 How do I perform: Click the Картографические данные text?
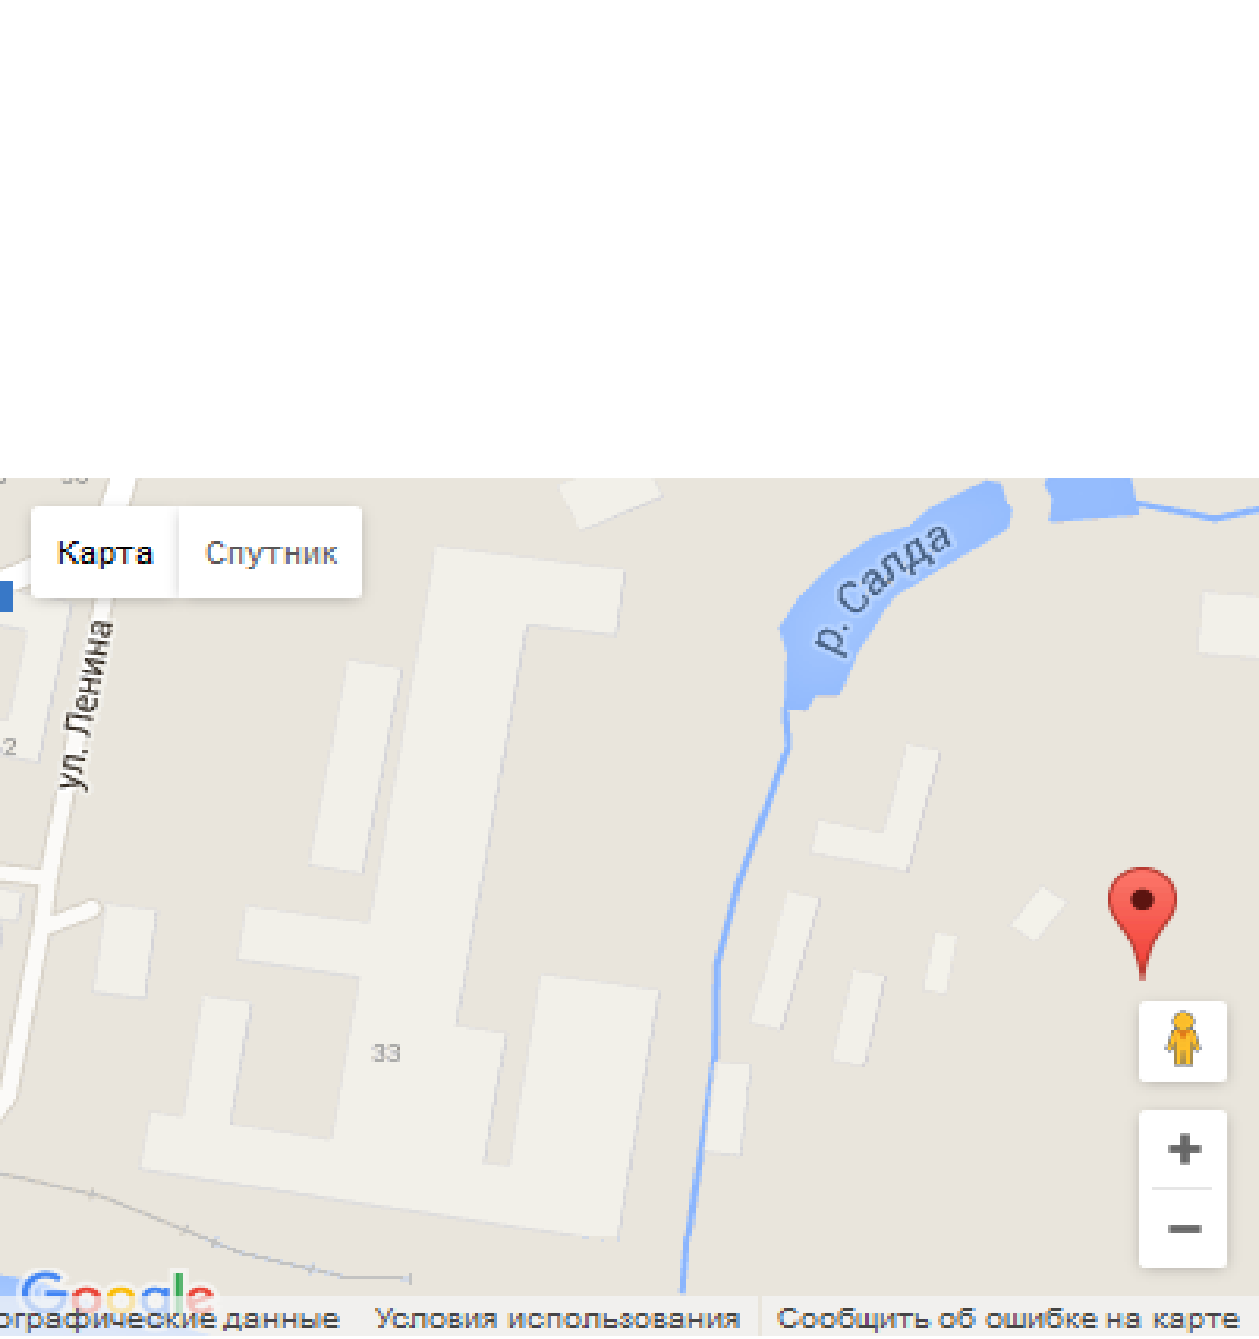click(169, 1319)
